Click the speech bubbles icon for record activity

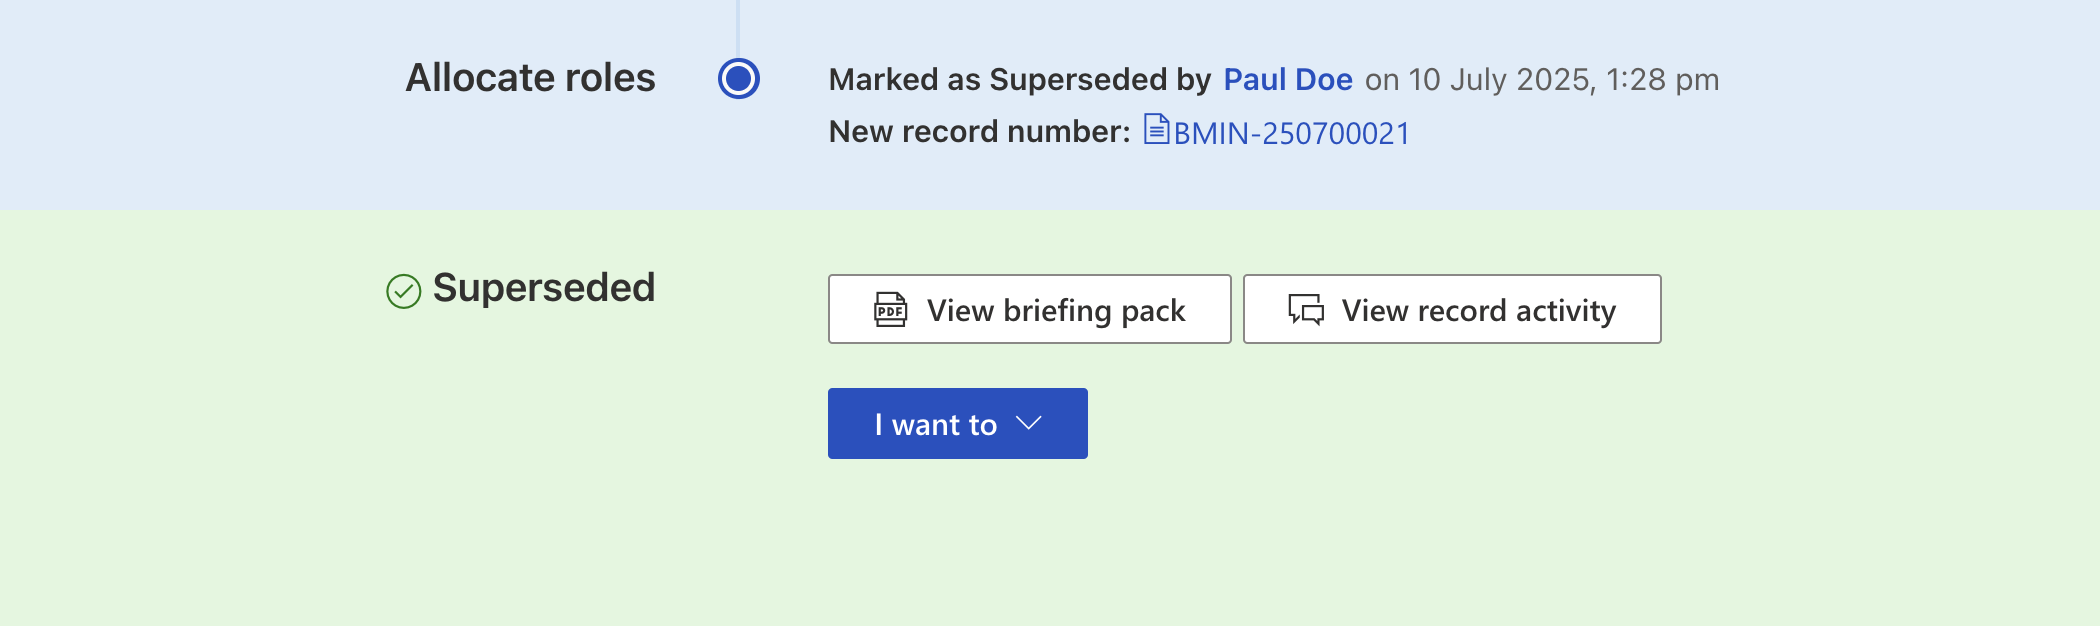pyautogui.click(x=1306, y=310)
